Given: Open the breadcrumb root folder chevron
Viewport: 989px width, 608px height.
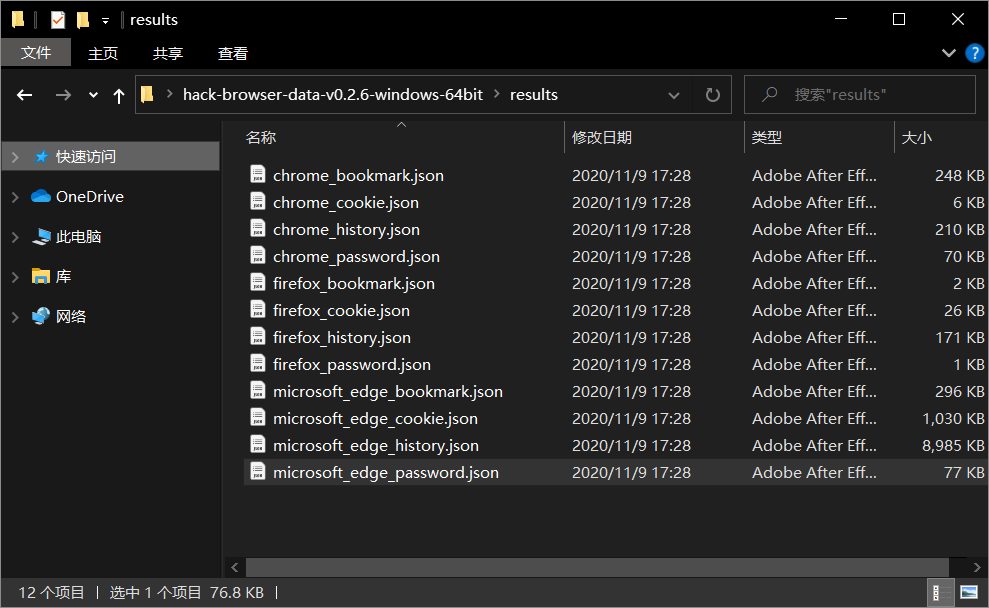Looking at the screenshot, I should [169, 94].
